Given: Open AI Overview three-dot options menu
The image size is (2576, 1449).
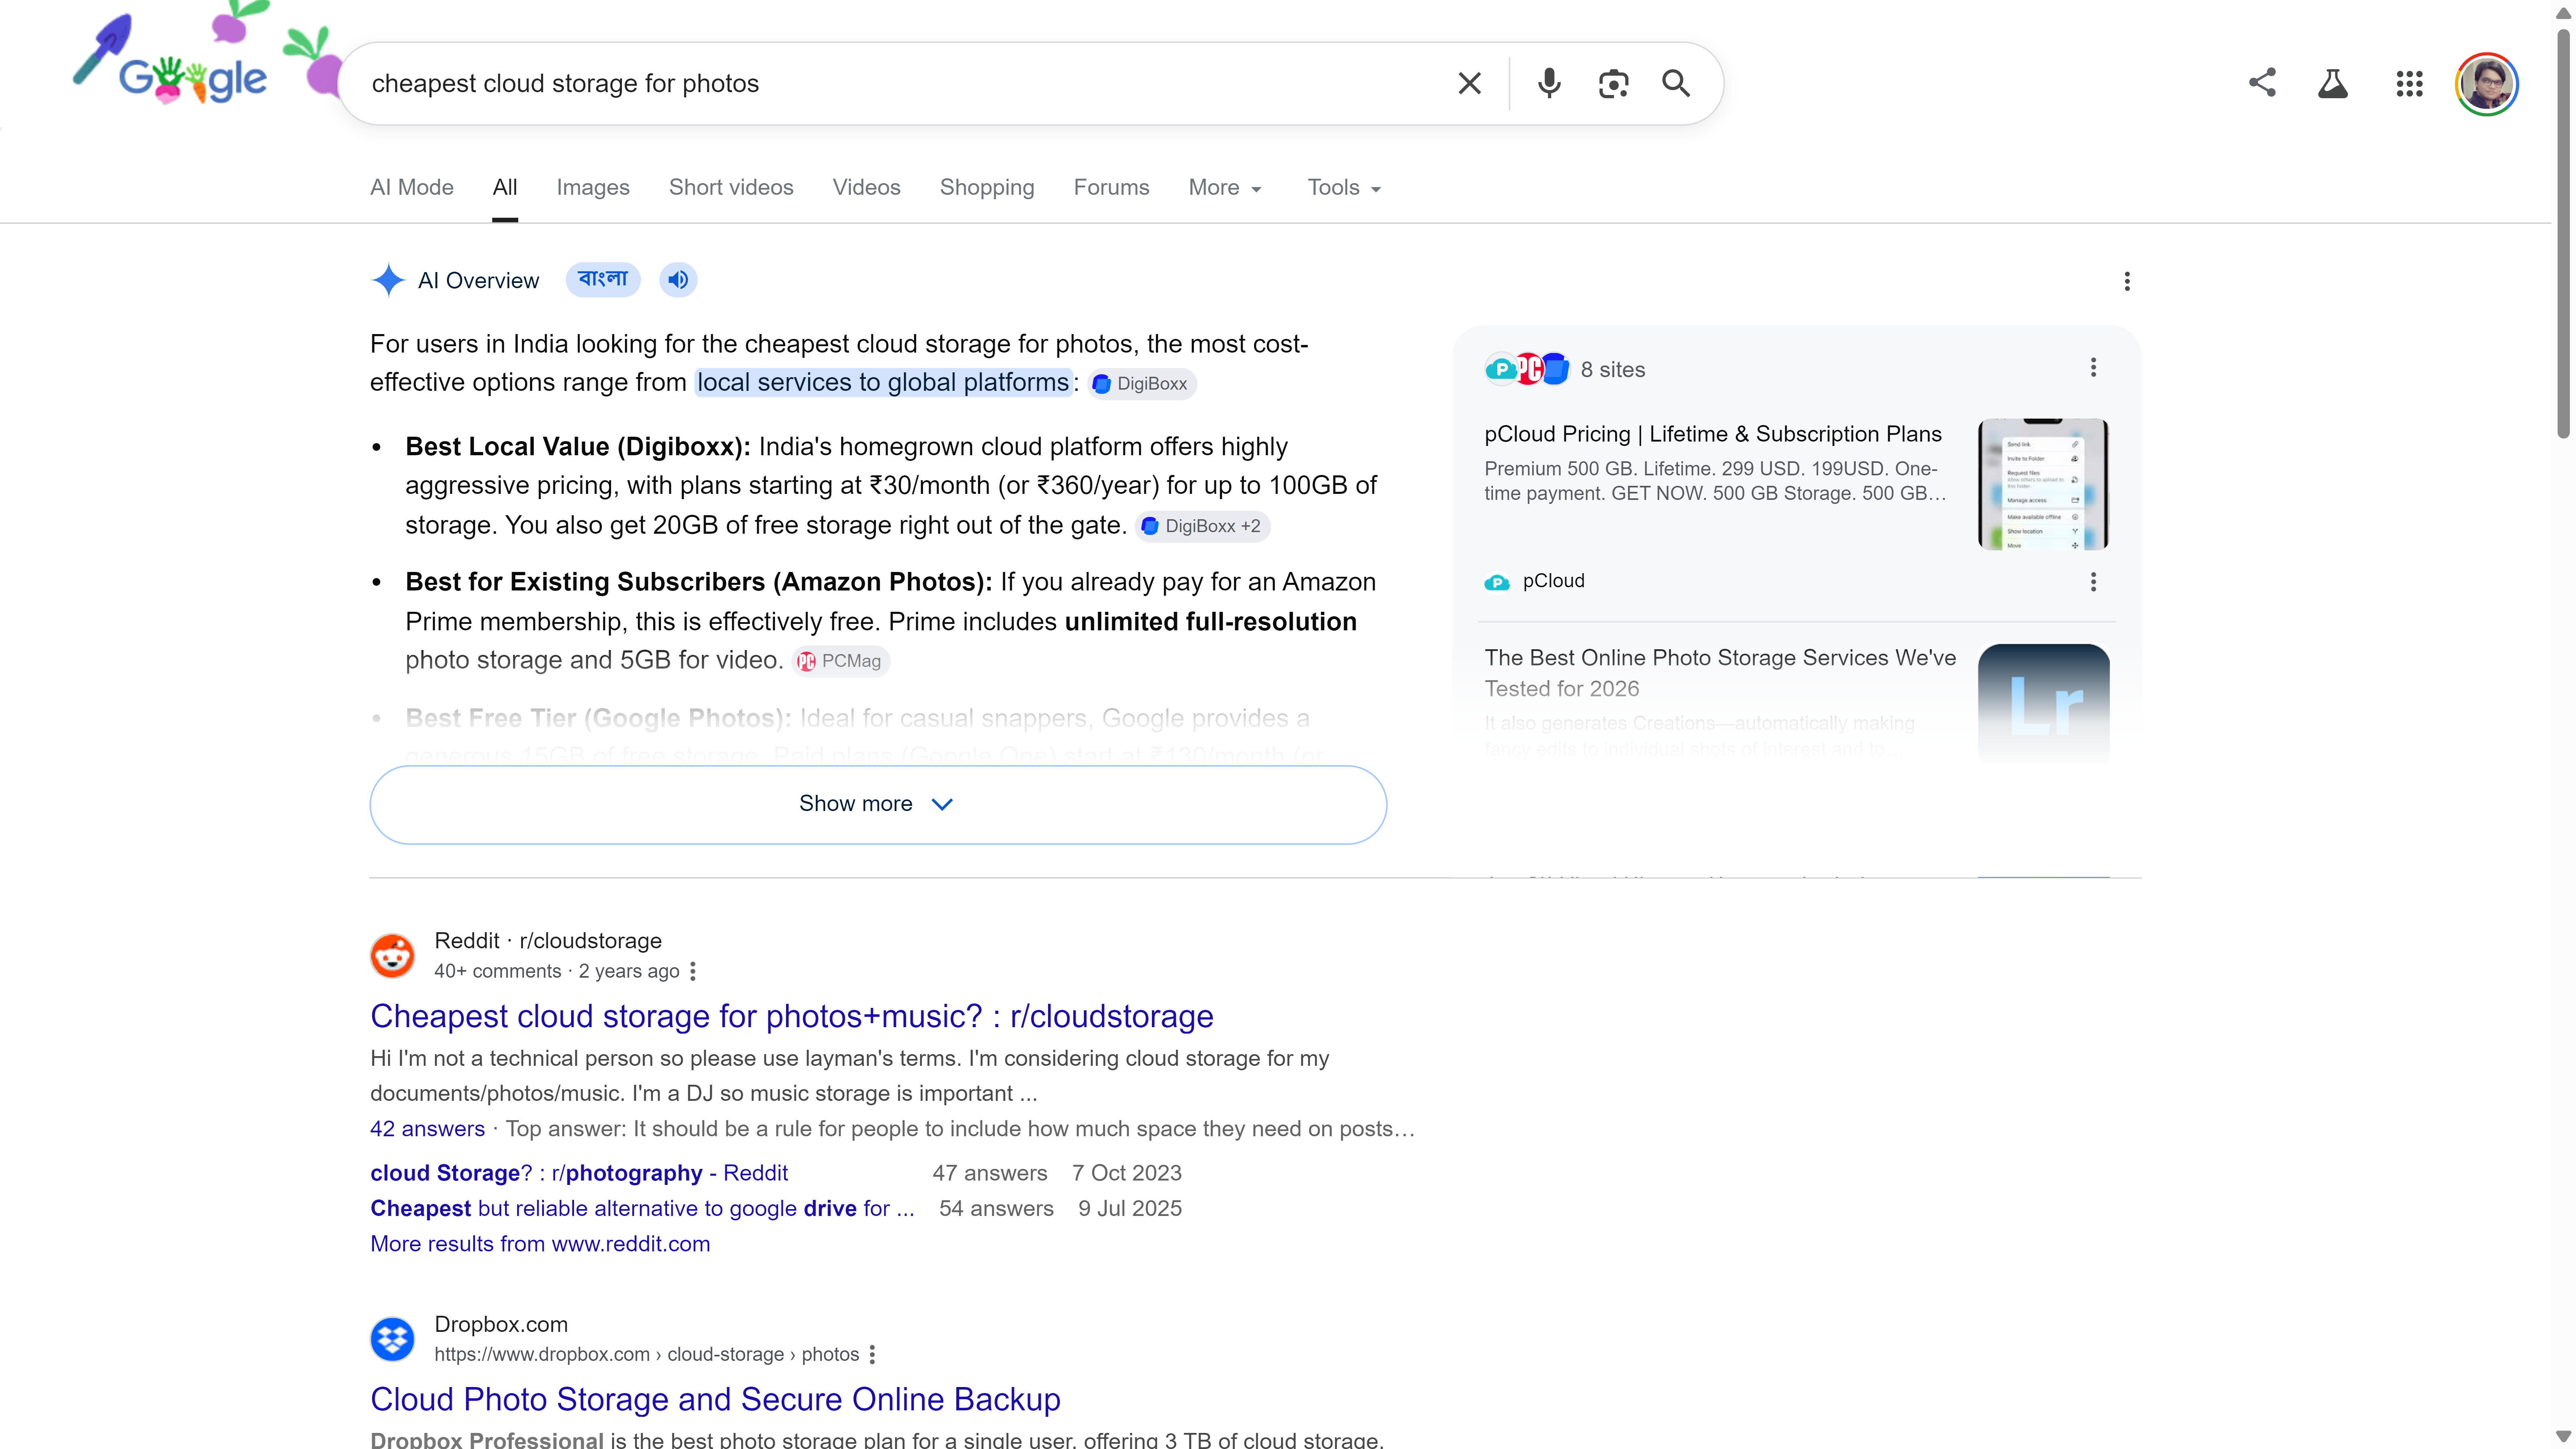Looking at the screenshot, I should [2127, 281].
